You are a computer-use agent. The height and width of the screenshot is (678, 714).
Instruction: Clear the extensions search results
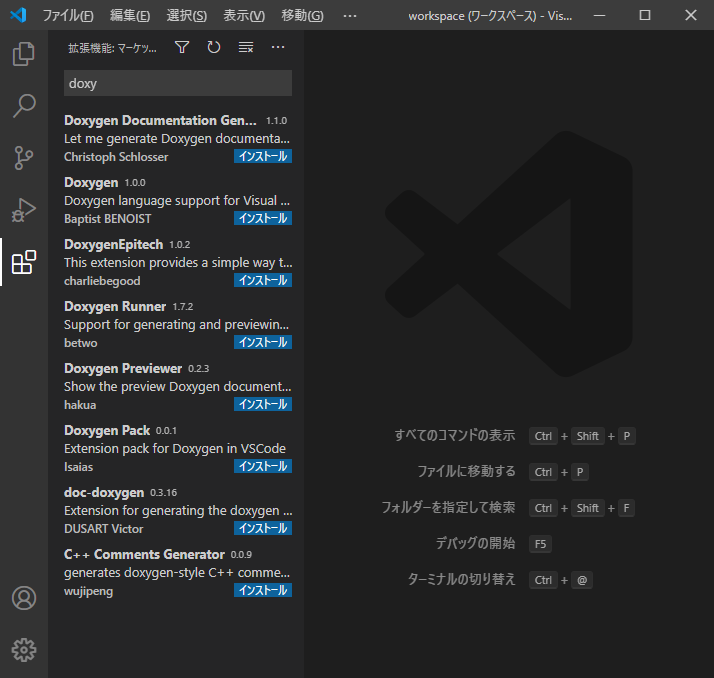coord(246,47)
